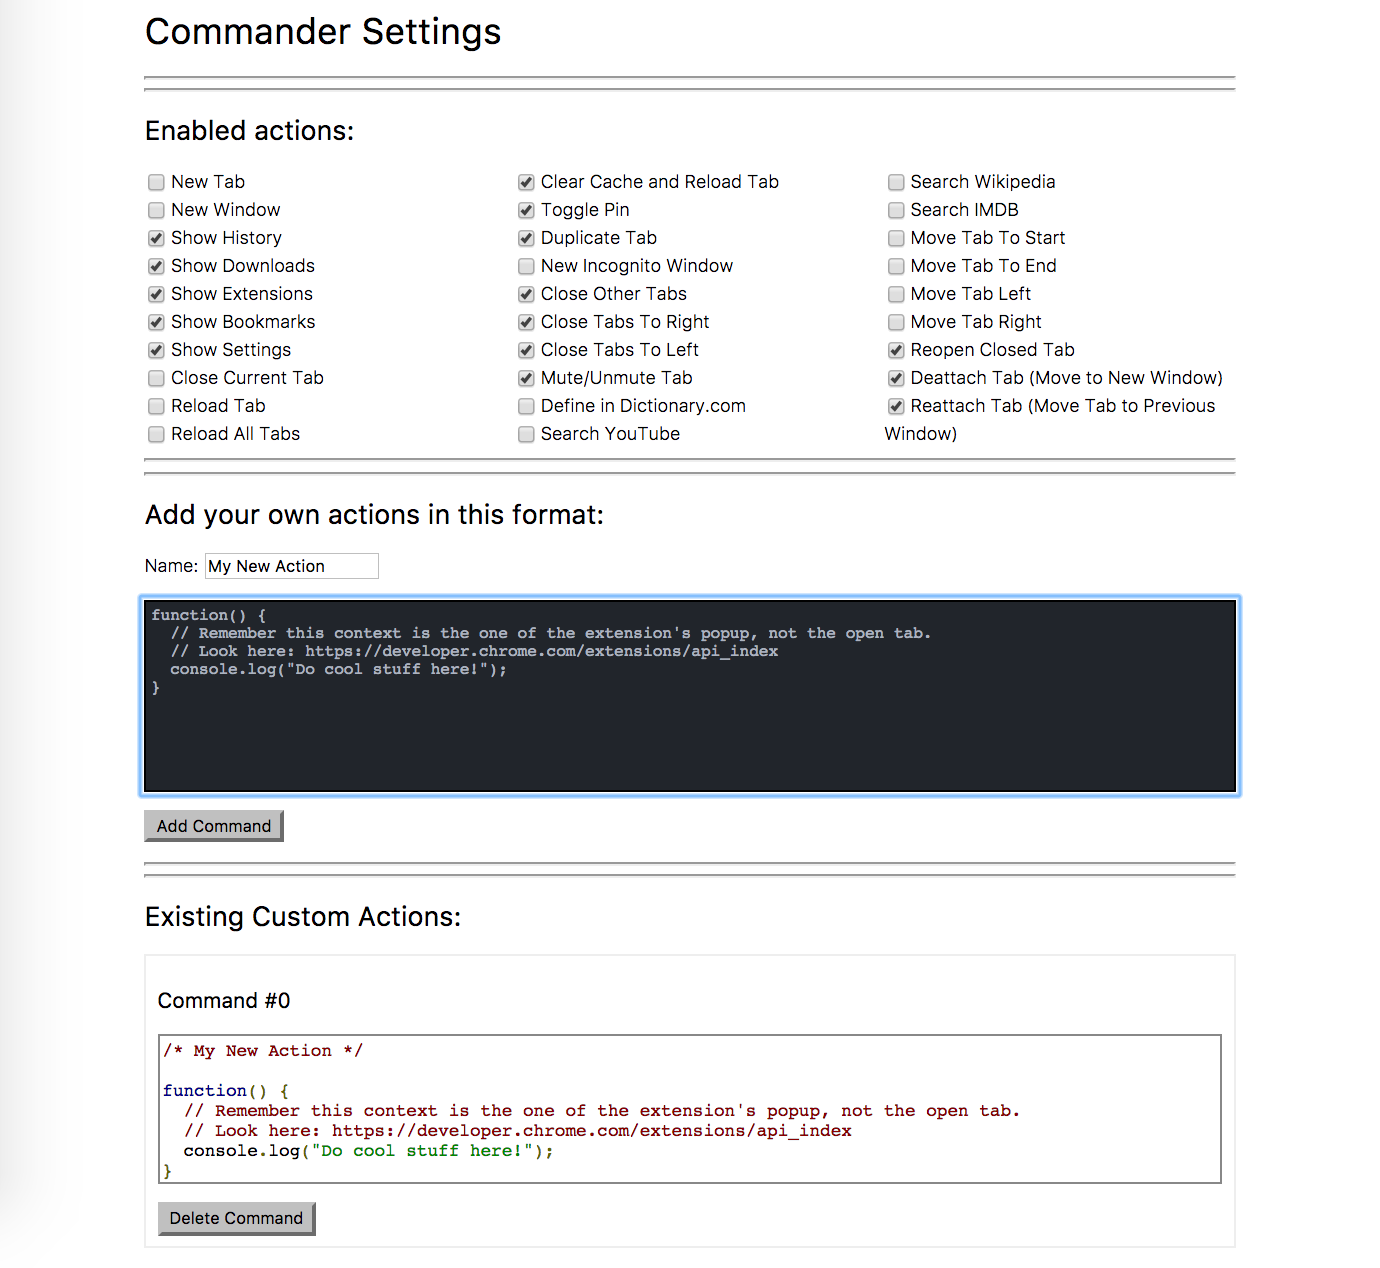Click the console.log line in the dark editor

(x=339, y=669)
